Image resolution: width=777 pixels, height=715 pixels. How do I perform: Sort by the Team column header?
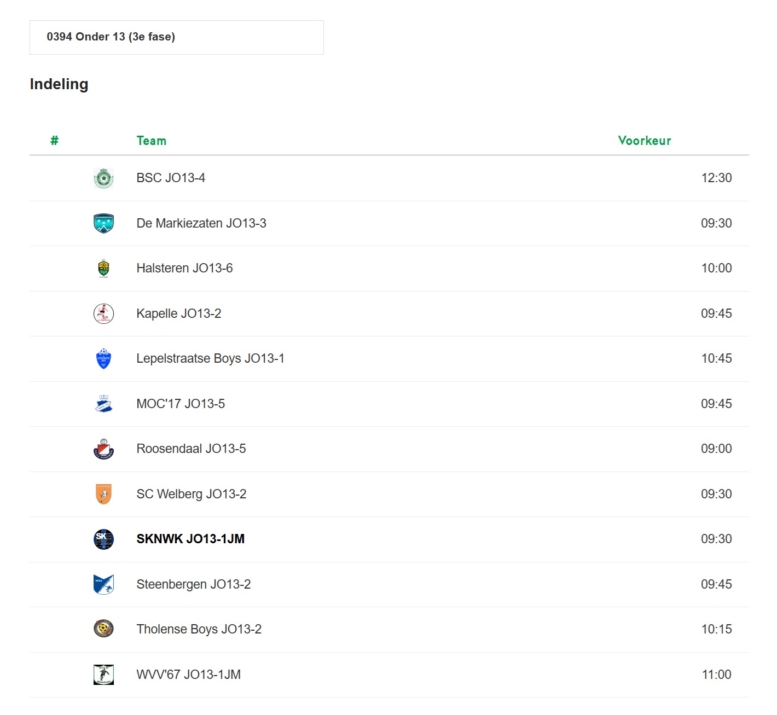click(x=151, y=141)
